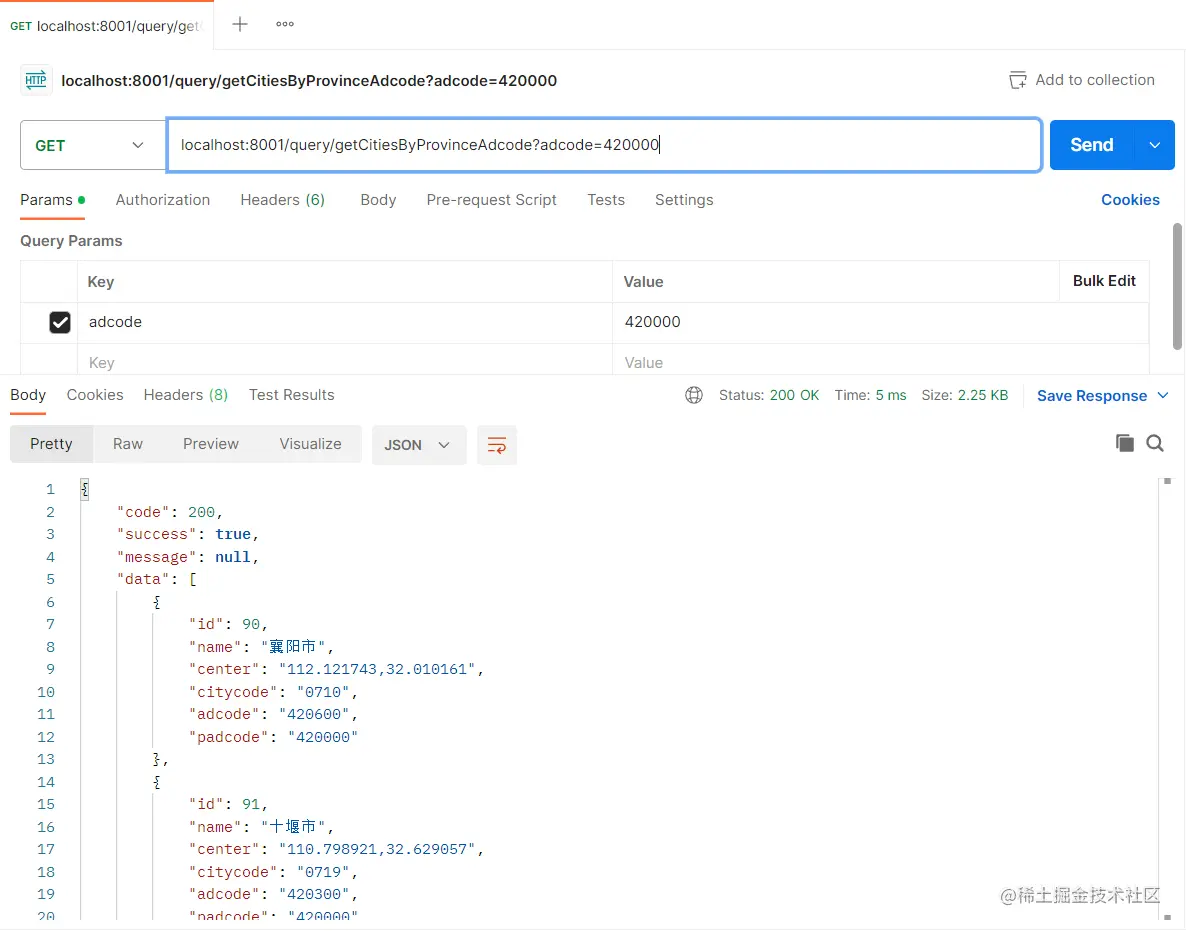Click the request title localhost:8001/query/getCitiesByProvinceAdcode

click(309, 80)
